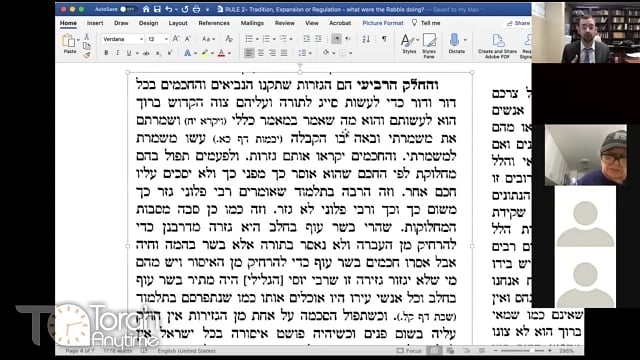Open the undo history dropdown arrow
Viewport: 640px width, 360px height.
coord(176,9)
